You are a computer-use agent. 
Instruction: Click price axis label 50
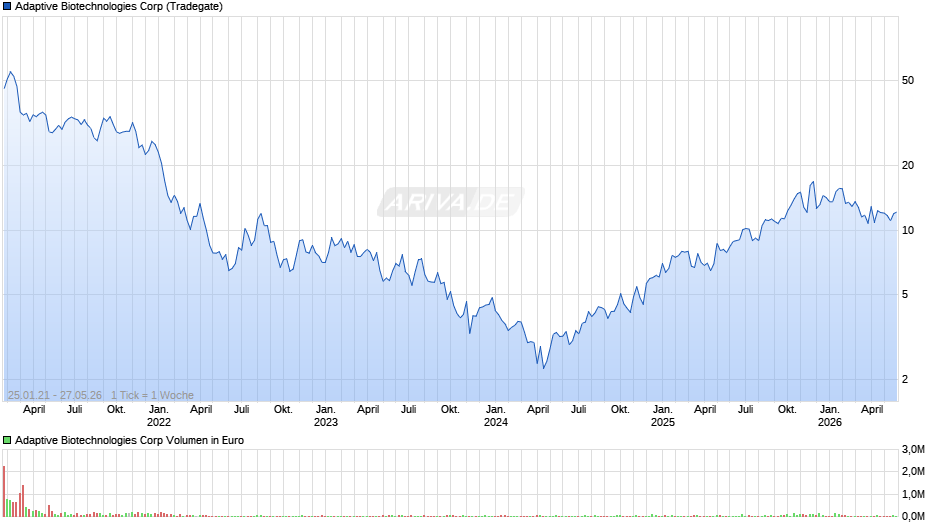click(x=908, y=80)
